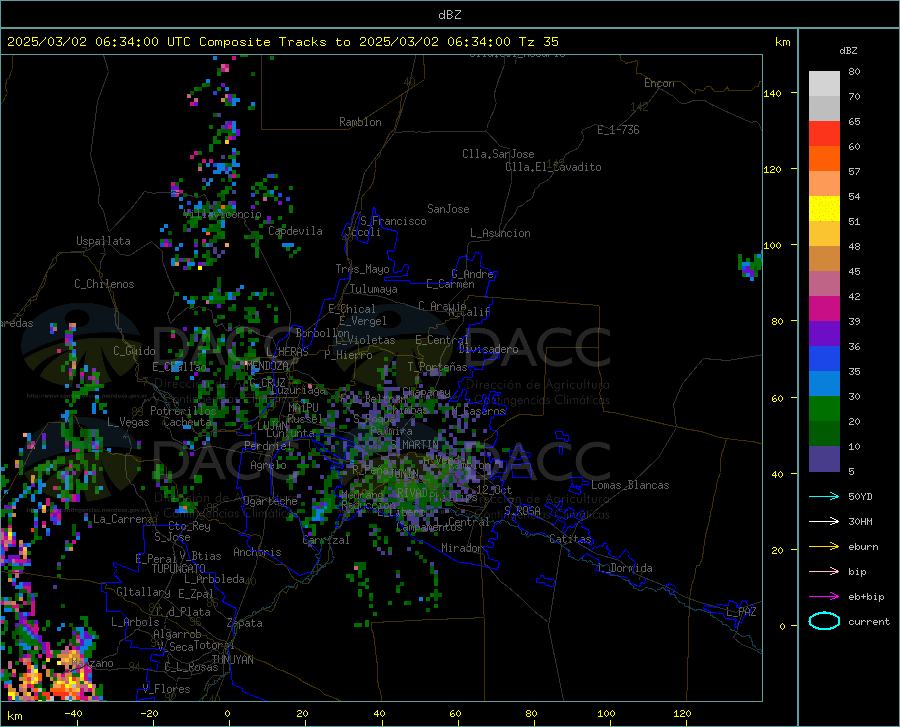Click the Lomas_Blancas label
Screen dimensions: 900x727
pyautogui.click(x=630, y=485)
